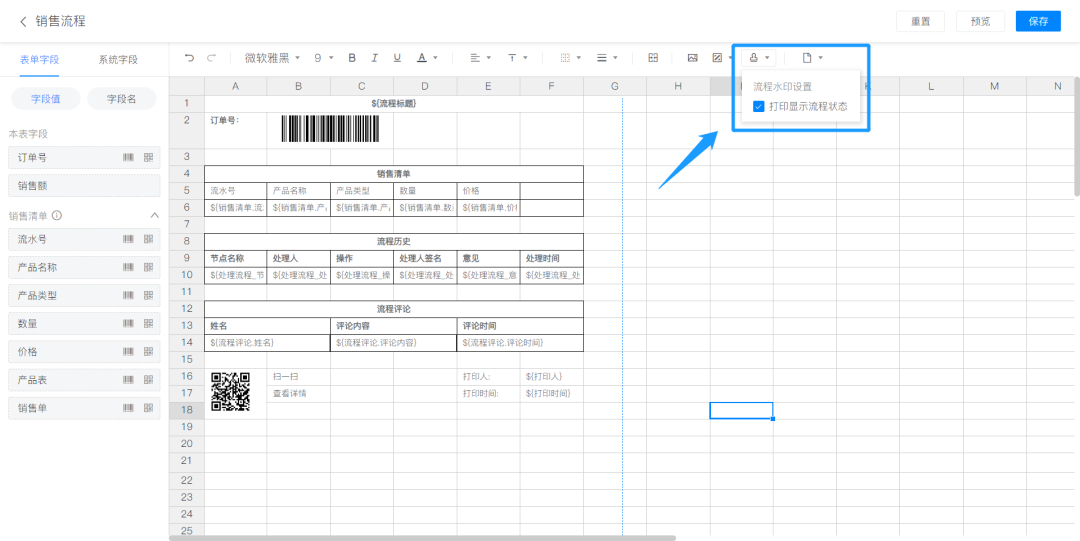The image size is (1080, 541).
Task: Click the ${打印人} cell
Action: pyautogui.click(x=552, y=376)
